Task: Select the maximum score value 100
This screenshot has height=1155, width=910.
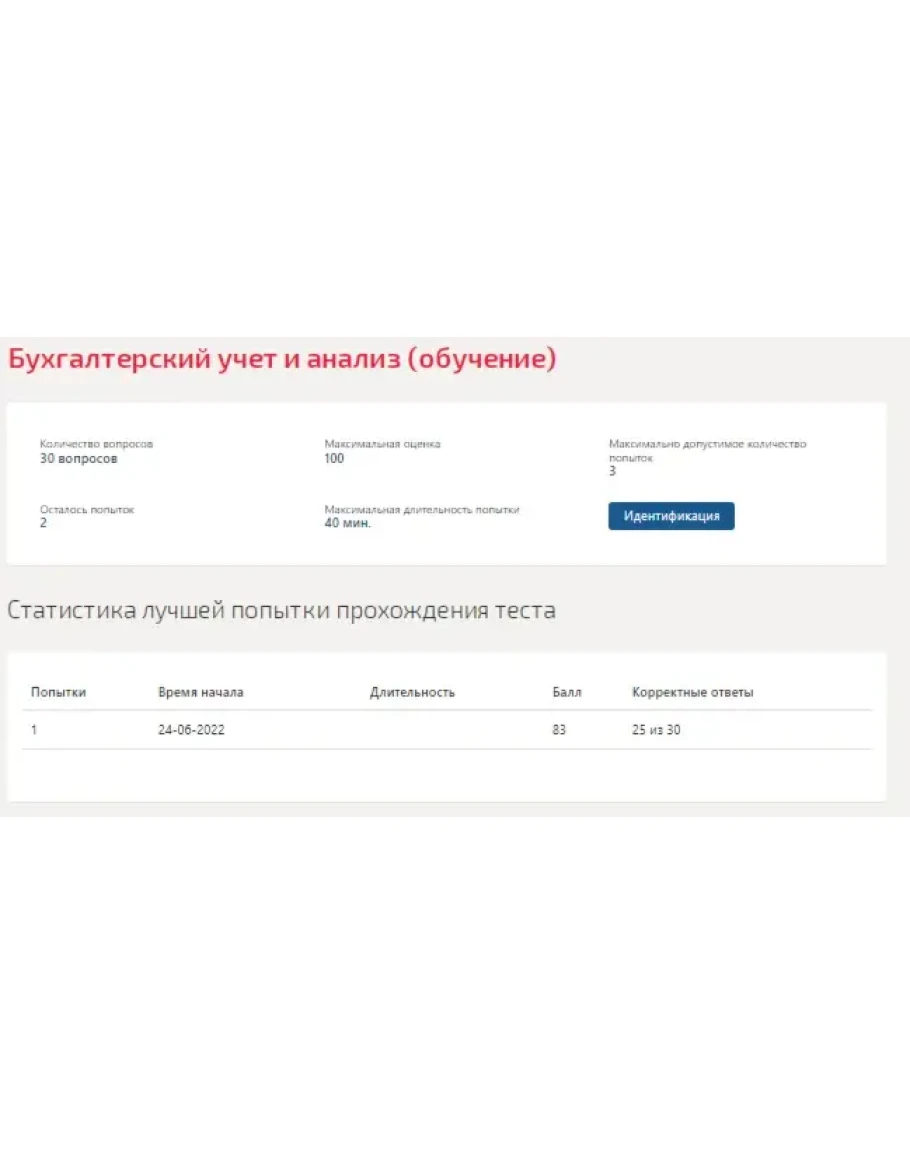Action: (x=334, y=459)
